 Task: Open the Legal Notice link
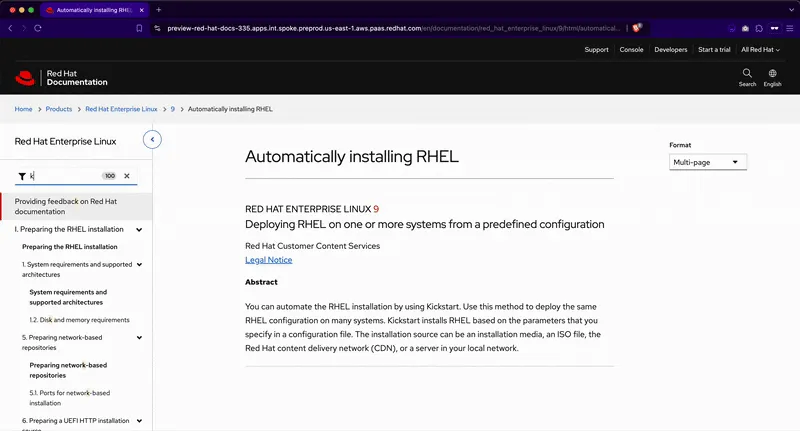(268, 260)
